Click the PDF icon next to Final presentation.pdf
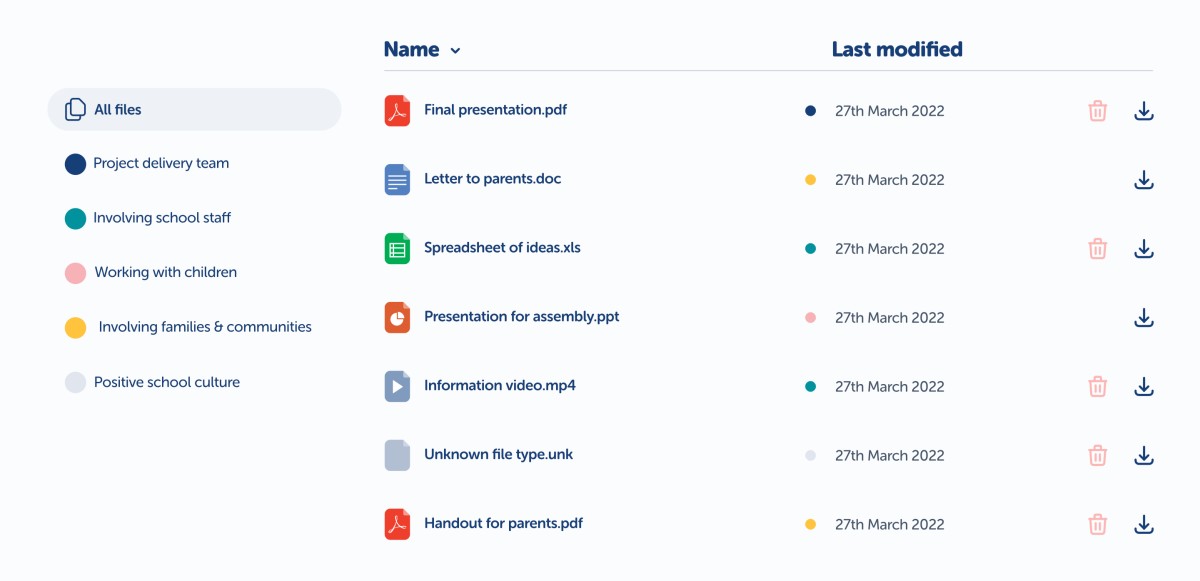This screenshot has width=1200, height=581. (x=396, y=110)
